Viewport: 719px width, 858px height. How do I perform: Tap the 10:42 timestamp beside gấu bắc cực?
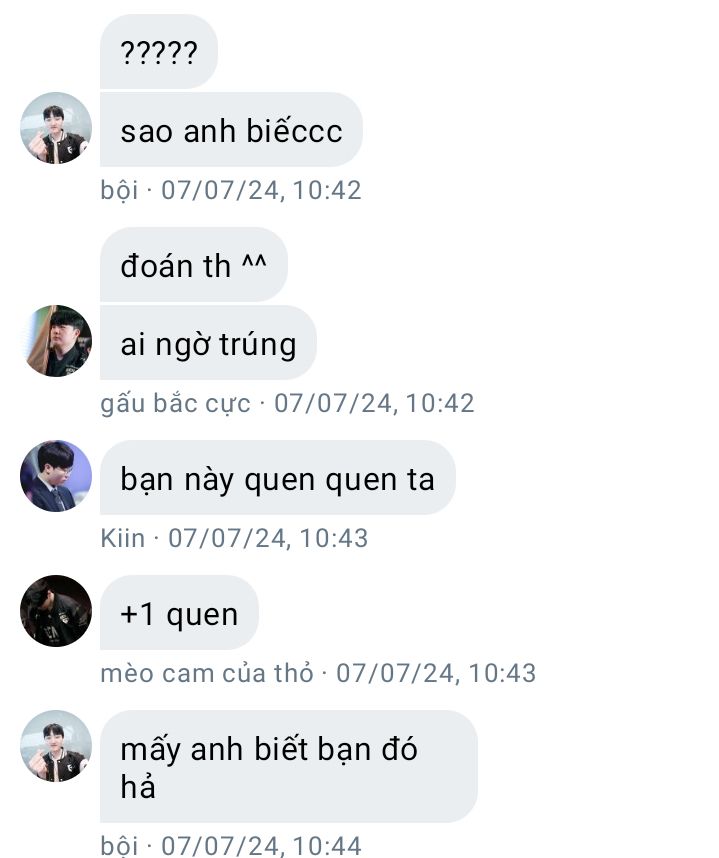[x=440, y=403]
